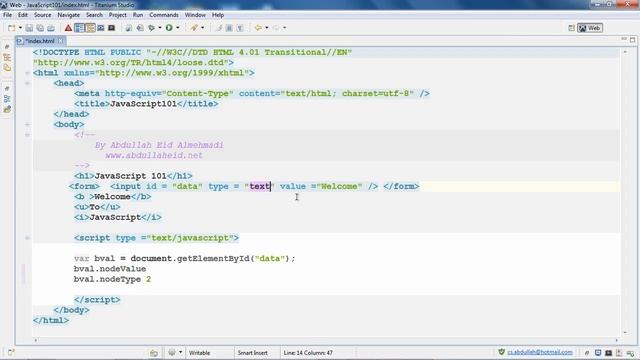Image resolution: width=640 pixels, height=360 pixels.
Task: Open the Help menu
Action: (x=218, y=15)
